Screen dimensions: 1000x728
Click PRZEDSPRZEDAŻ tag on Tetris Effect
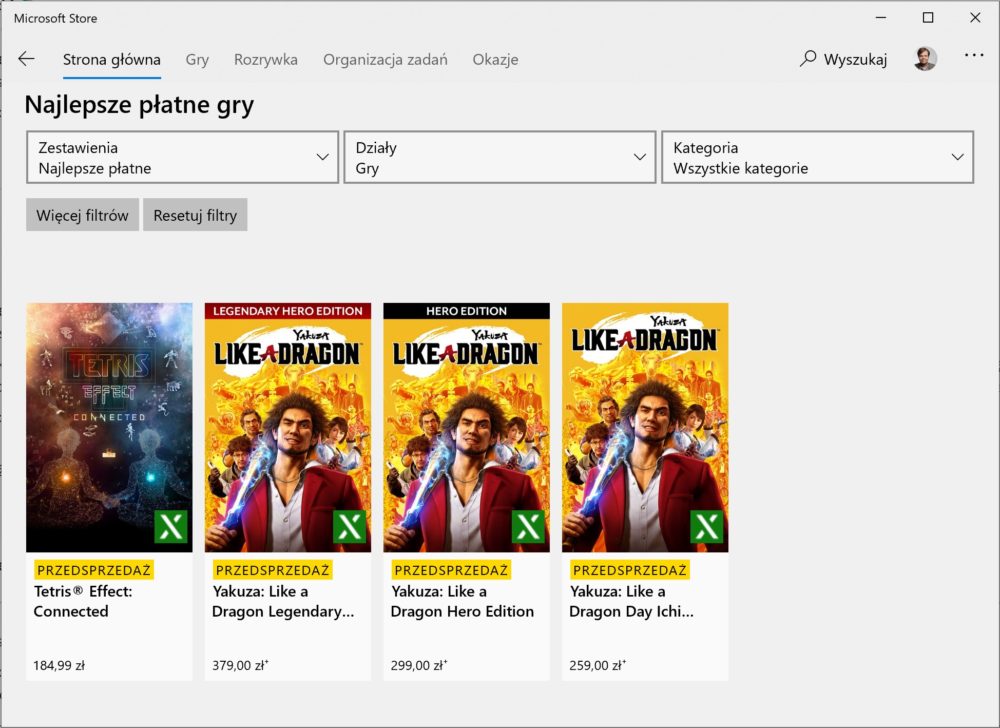pos(94,570)
